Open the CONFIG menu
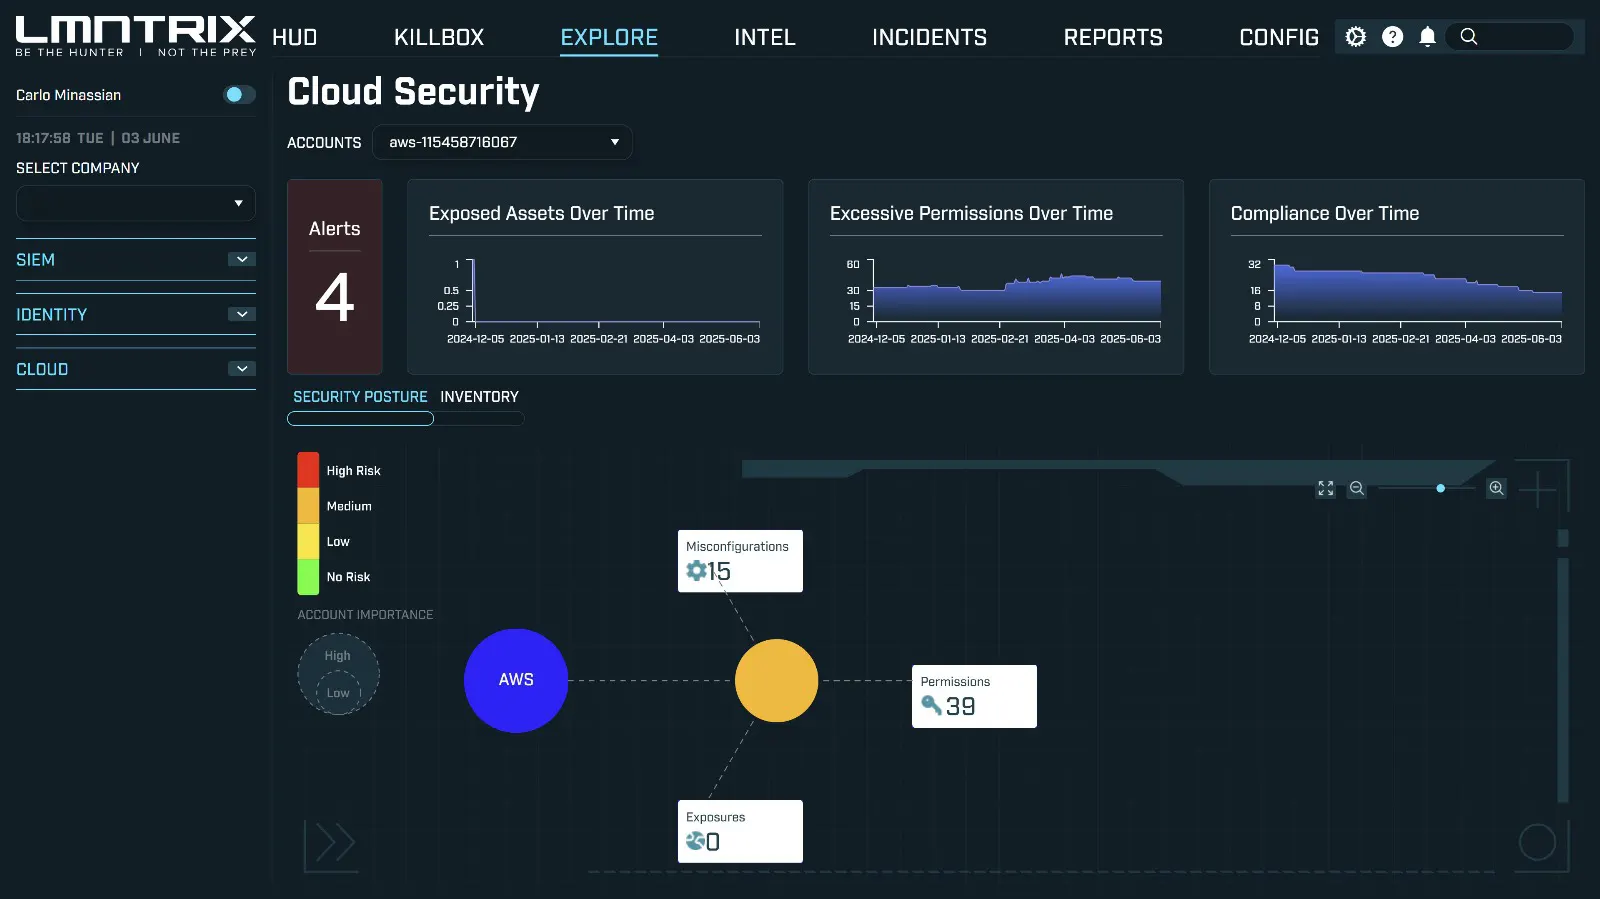 click(x=1279, y=37)
